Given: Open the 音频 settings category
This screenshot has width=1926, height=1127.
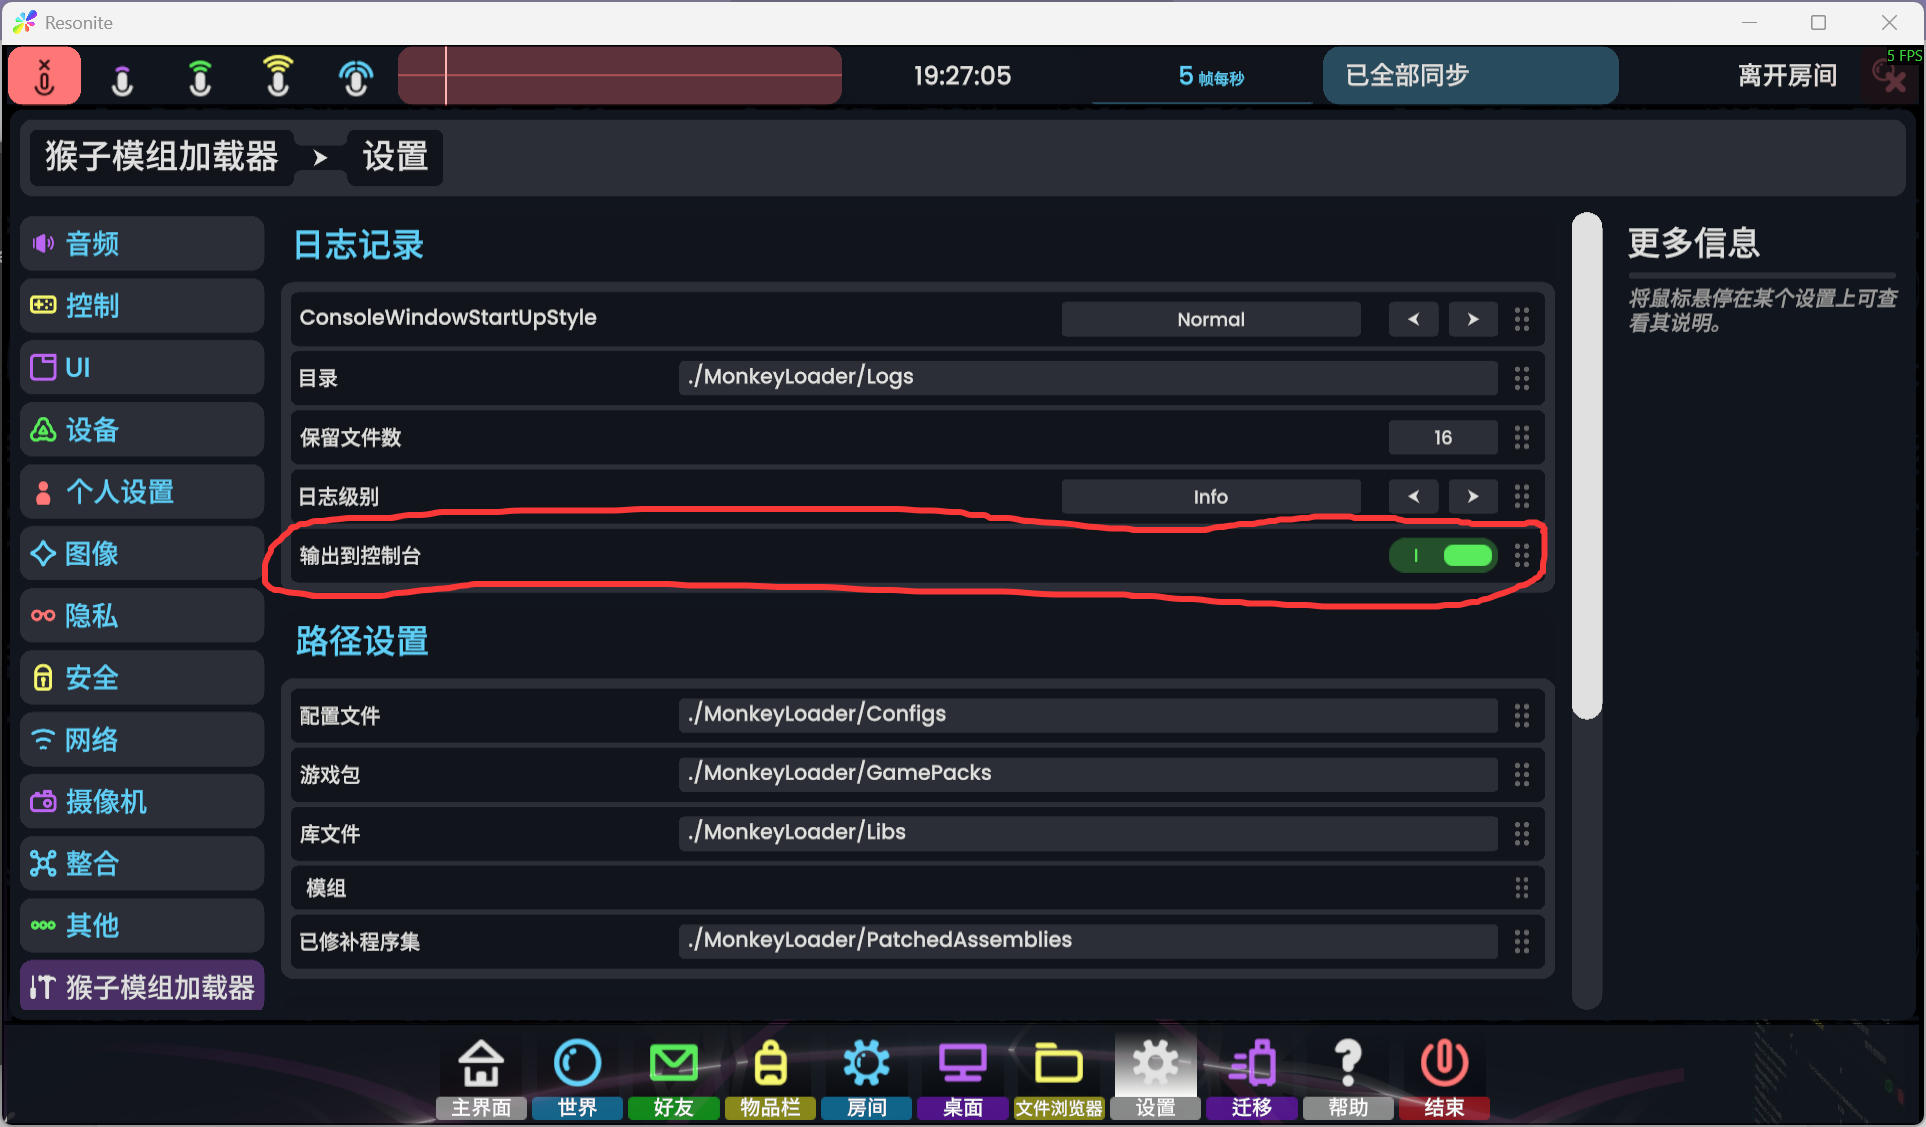Looking at the screenshot, I should coord(142,244).
